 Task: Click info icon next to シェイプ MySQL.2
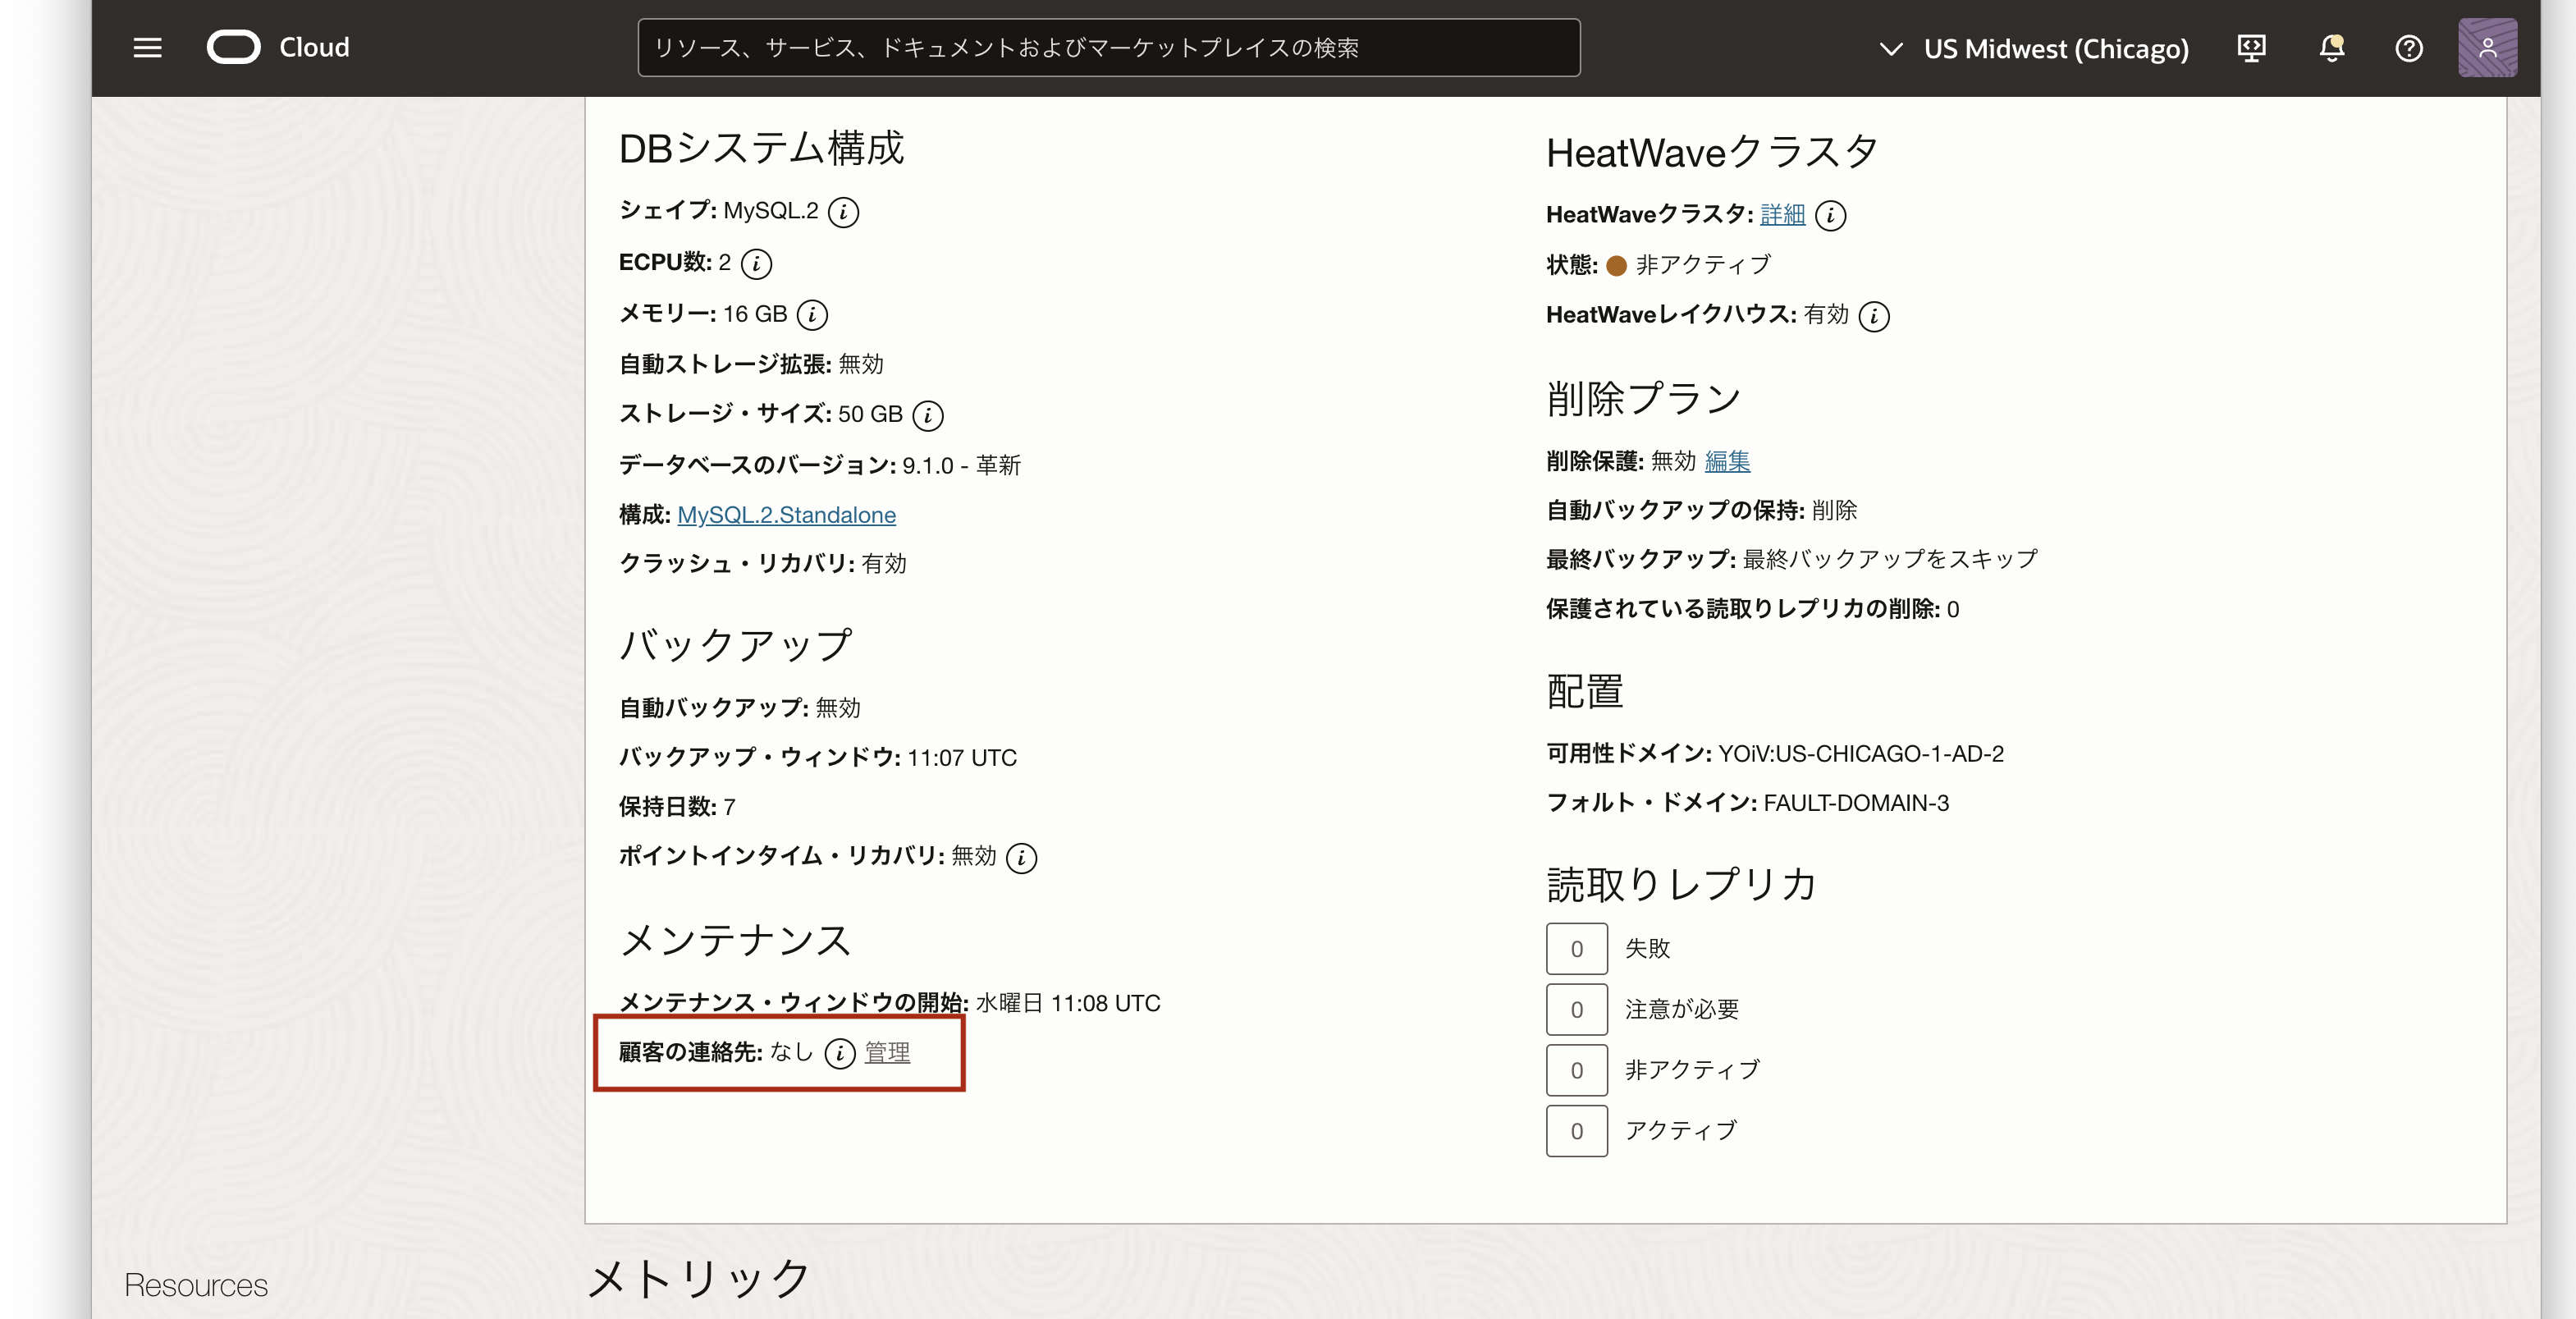click(843, 212)
